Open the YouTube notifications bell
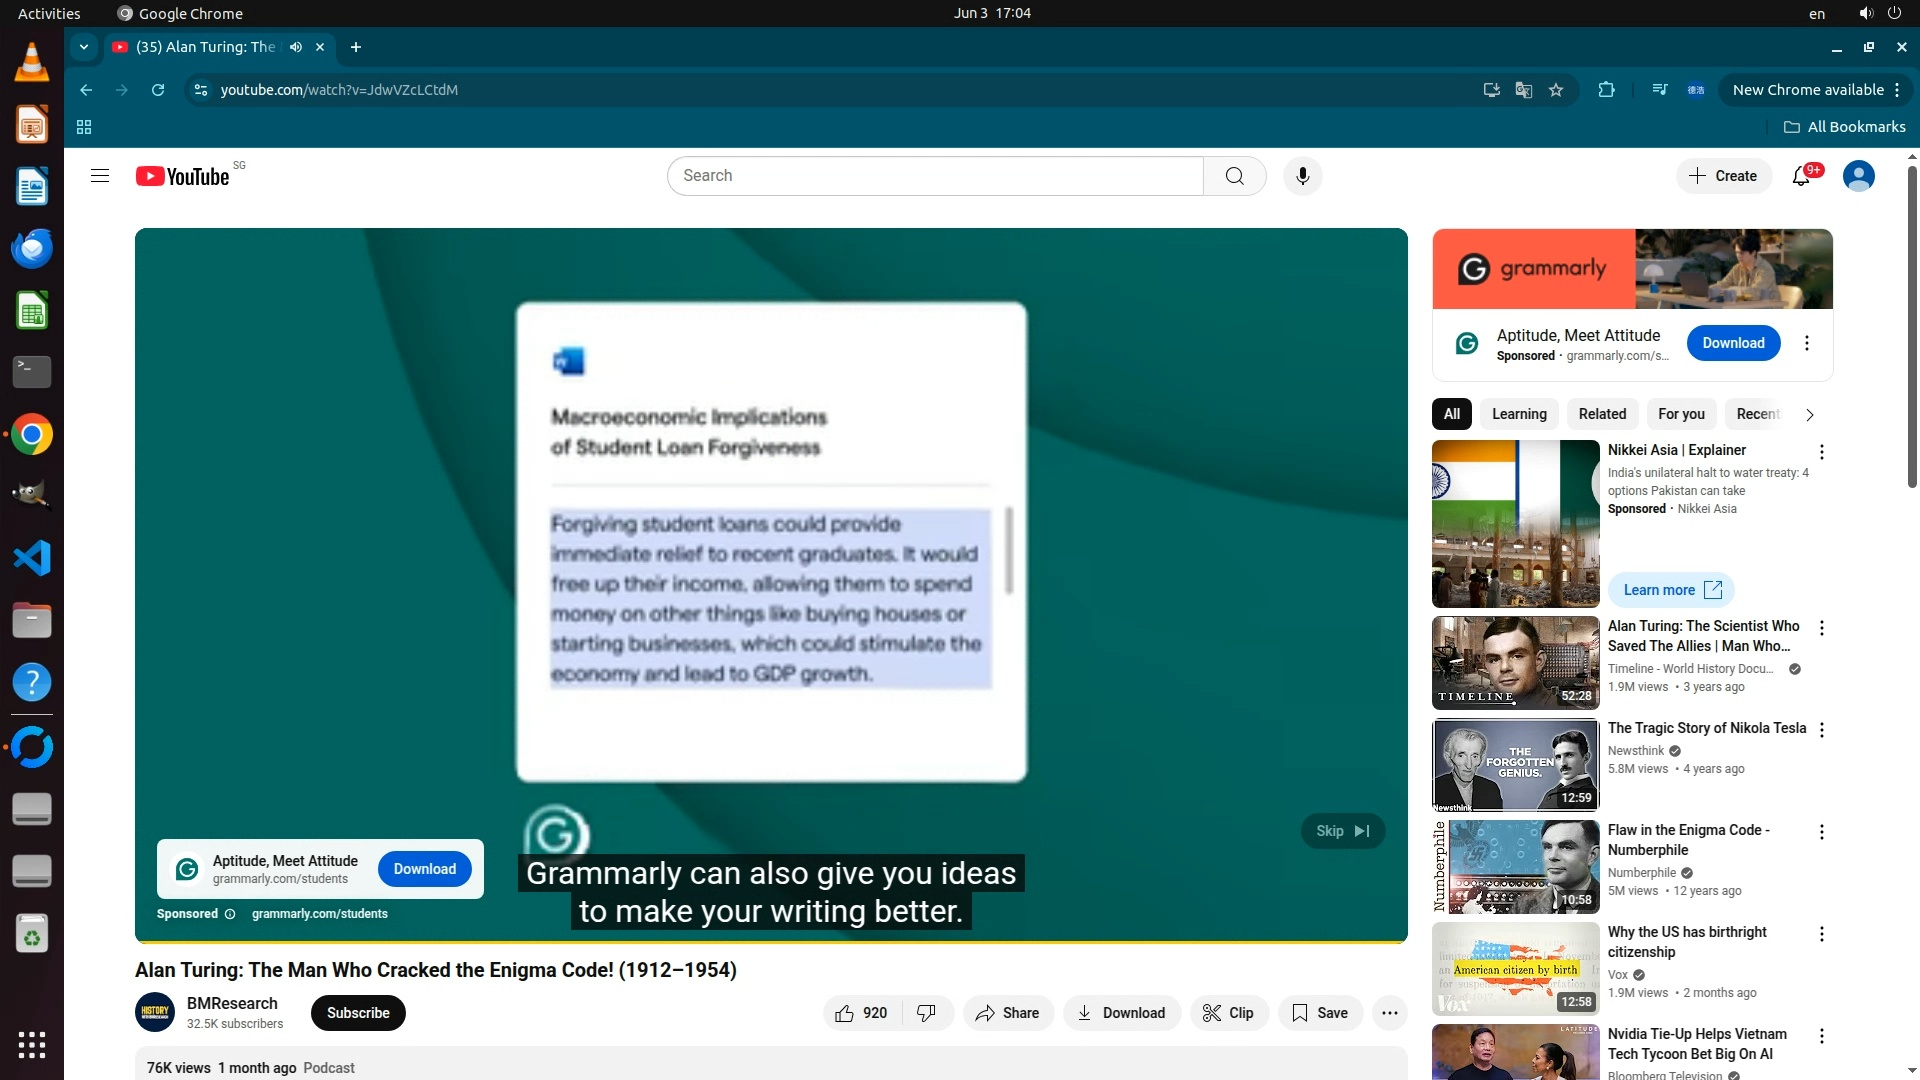Viewport: 1920px width, 1080px height. (1801, 176)
